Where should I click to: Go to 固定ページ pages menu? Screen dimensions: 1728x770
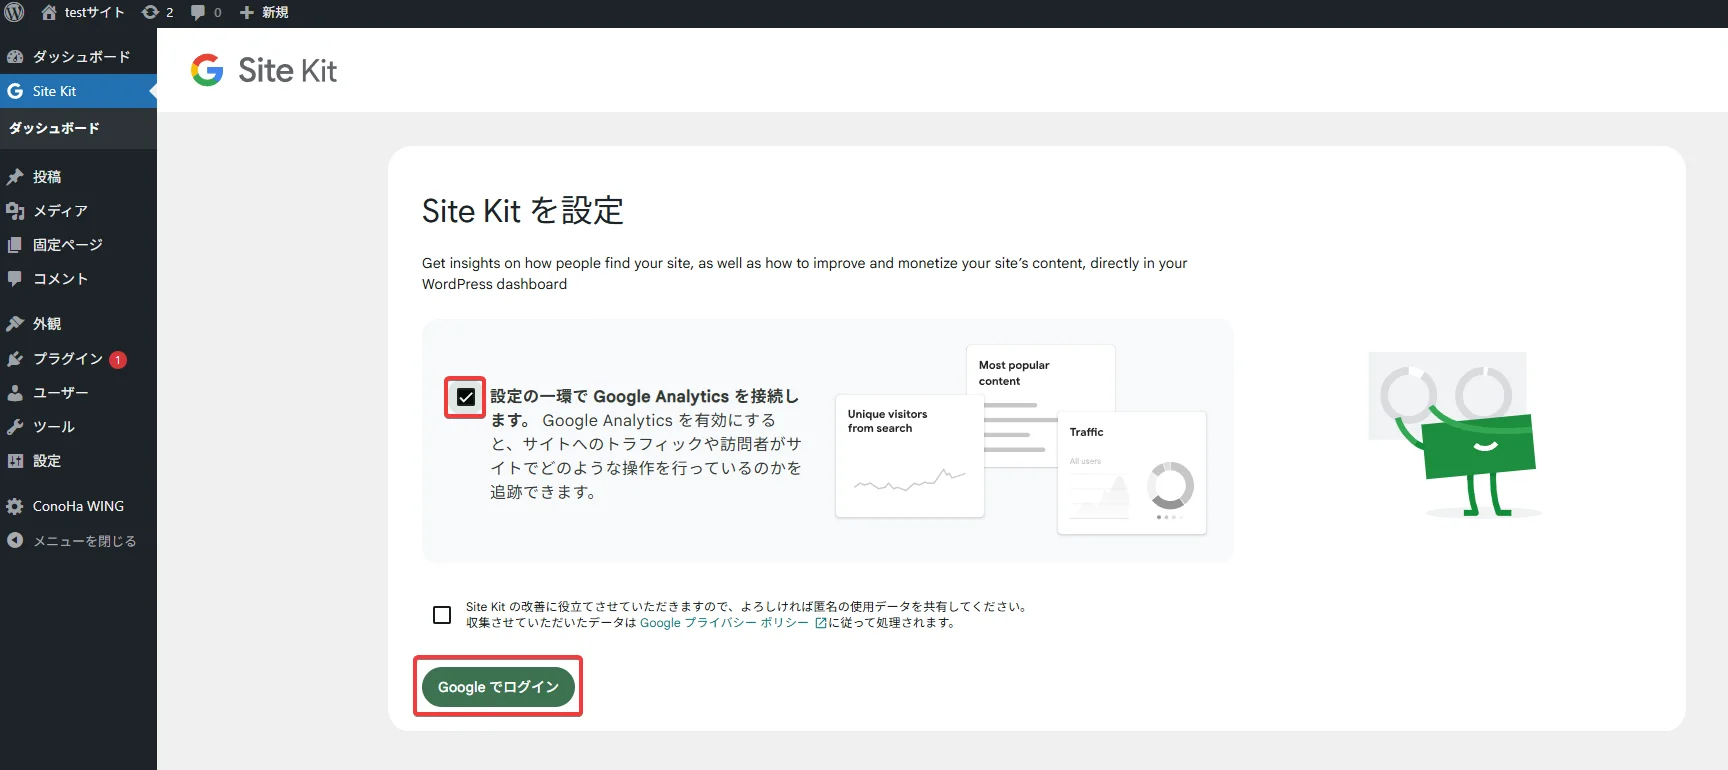pyautogui.click(x=78, y=245)
